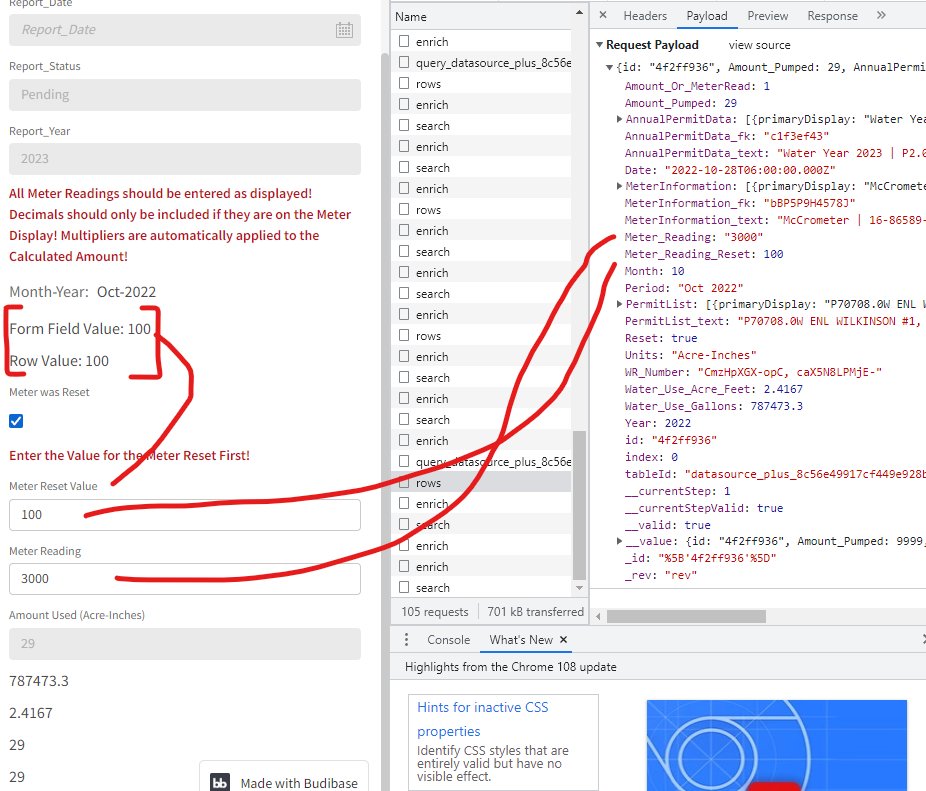The image size is (926, 791).
Task: Switch to the Preview tab
Action: tap(767, 15)
